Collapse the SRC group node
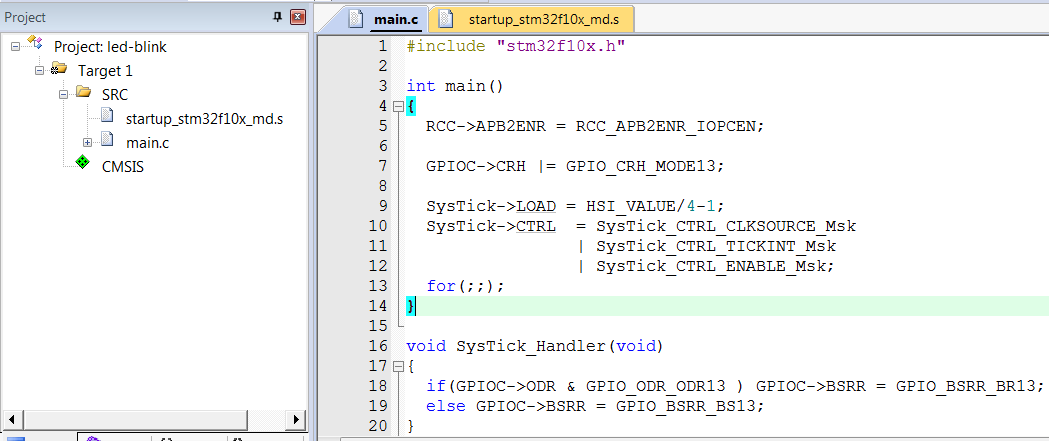Viewport: 1049px width, 441px height. [x=64, y=94]
